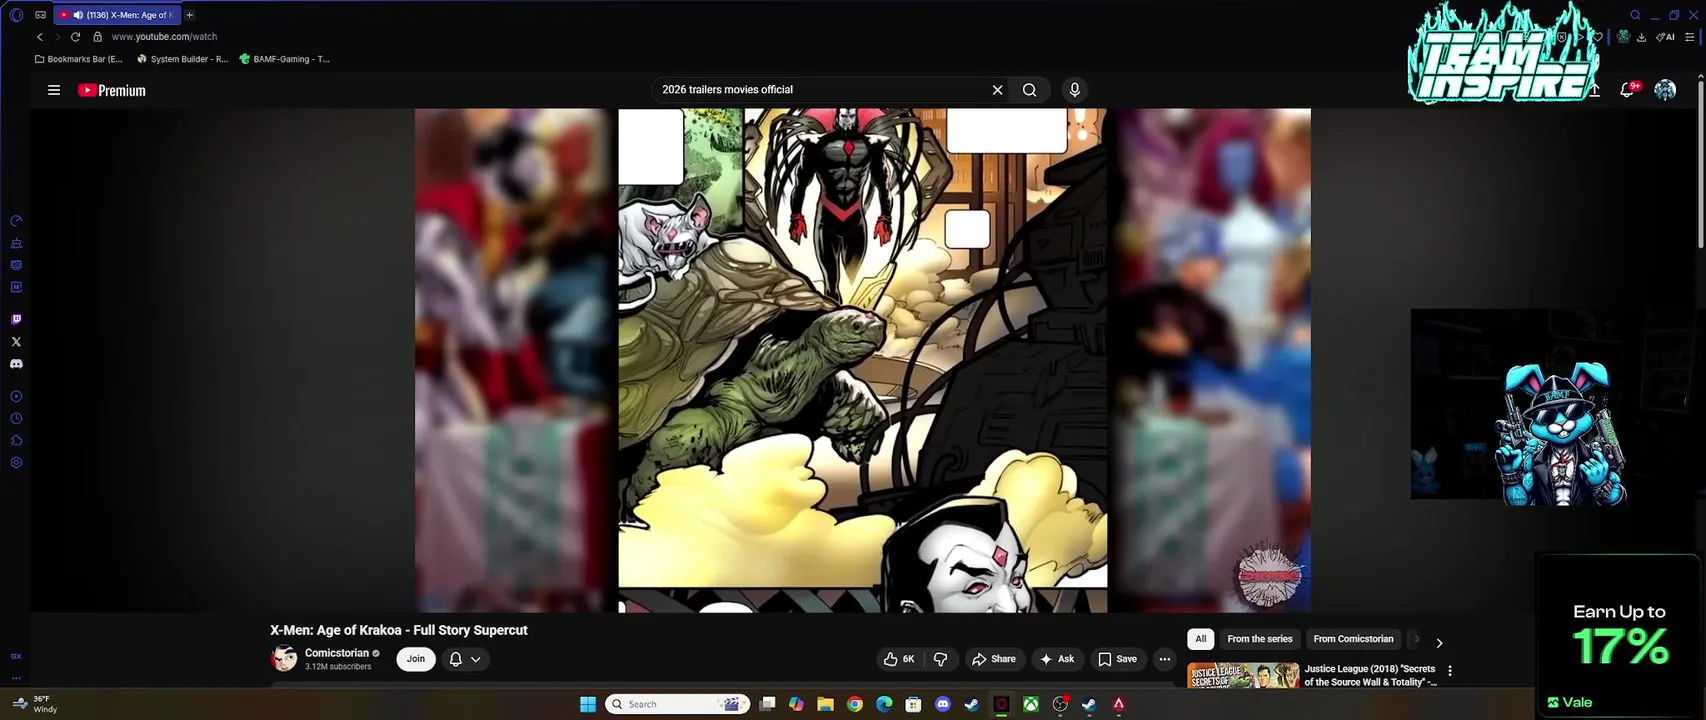
Task: Ask about this video
Action: (x=1057, y=659)
